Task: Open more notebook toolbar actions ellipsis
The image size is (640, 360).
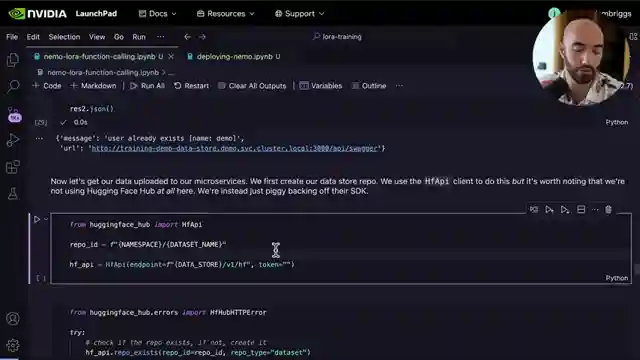Action: coord(399,86)
